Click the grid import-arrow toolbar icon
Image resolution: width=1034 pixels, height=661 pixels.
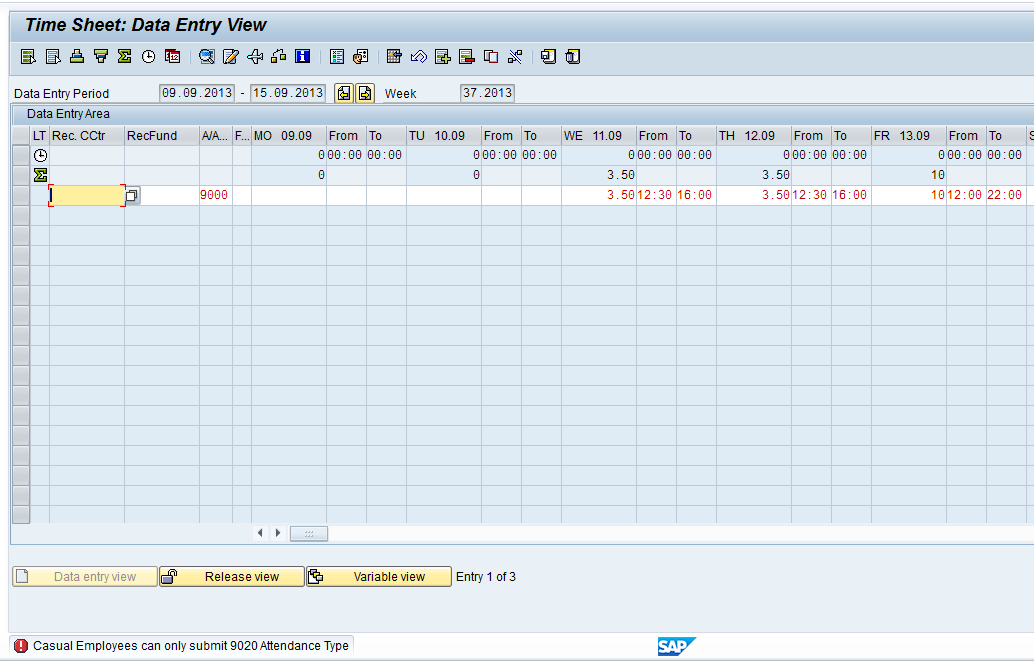click(x=394, y=57)
